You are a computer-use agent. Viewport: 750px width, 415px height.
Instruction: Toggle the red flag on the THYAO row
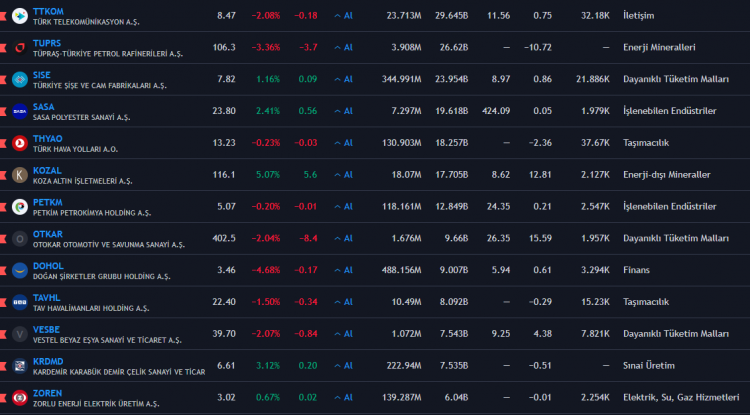coord(3,143)
